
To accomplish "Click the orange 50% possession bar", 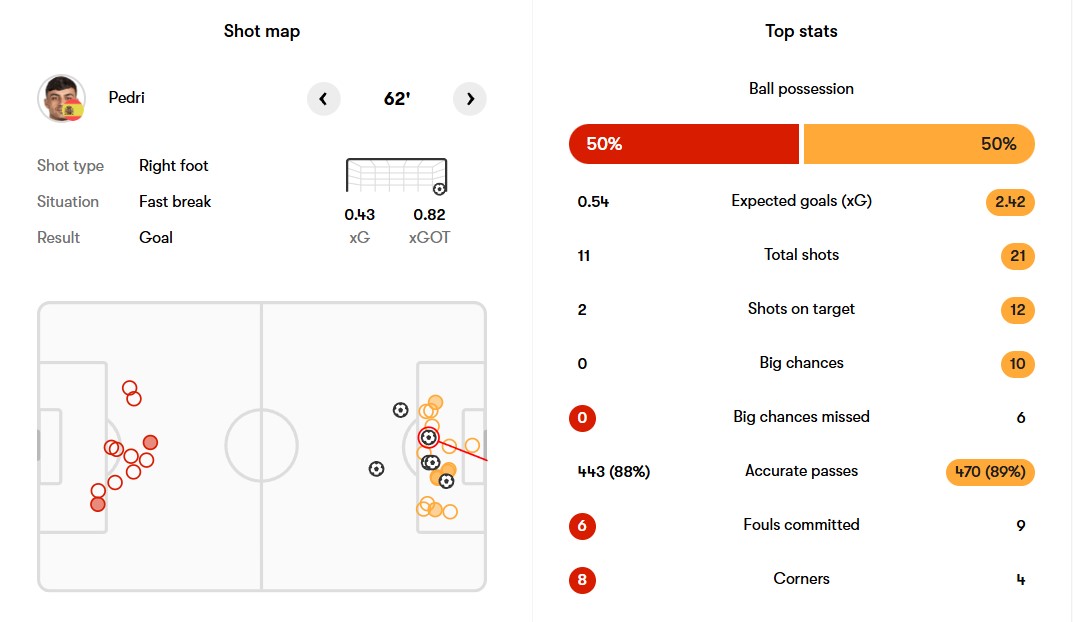I will [x=918, y=144].
